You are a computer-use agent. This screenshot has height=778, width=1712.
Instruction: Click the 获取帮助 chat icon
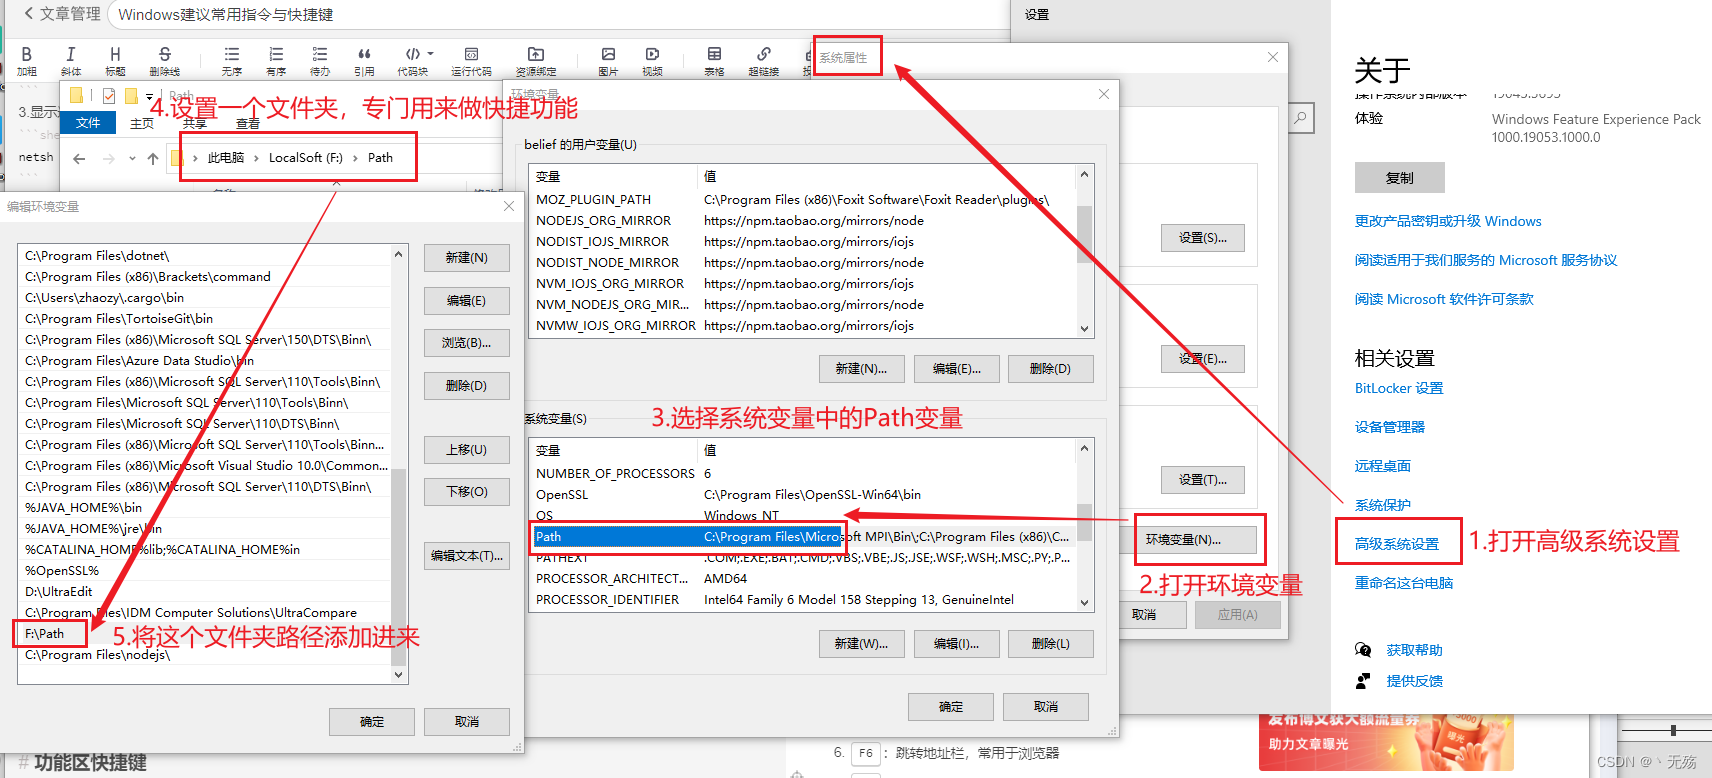pos(1363,650)
